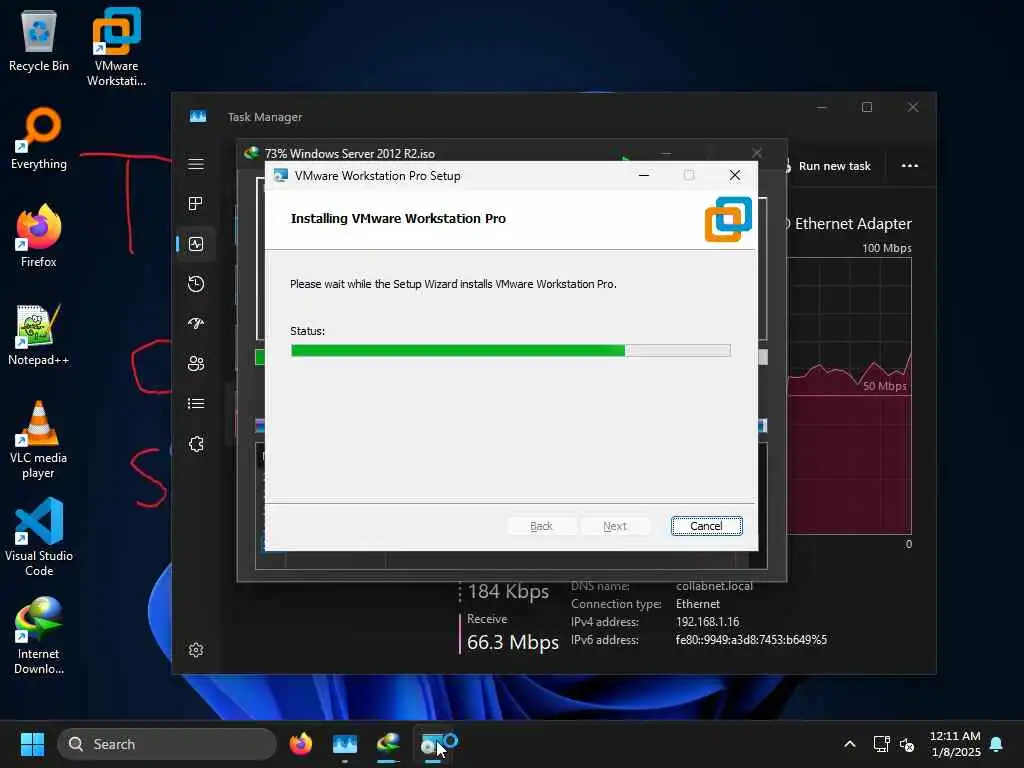Image resolution: width=1024 pixels, height=768 pixels.
Task: Open VMware Workstation desktop shortcut
Action: [116, 47]
